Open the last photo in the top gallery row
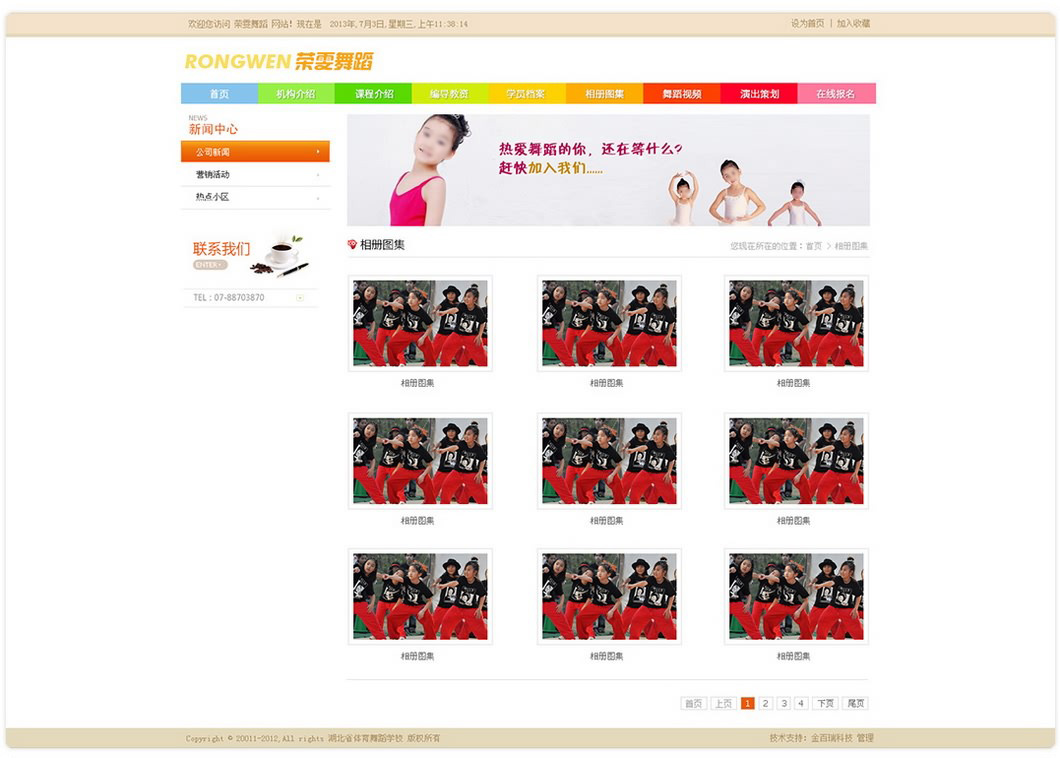Viewport: 1060px width, 758px height. 796,323
